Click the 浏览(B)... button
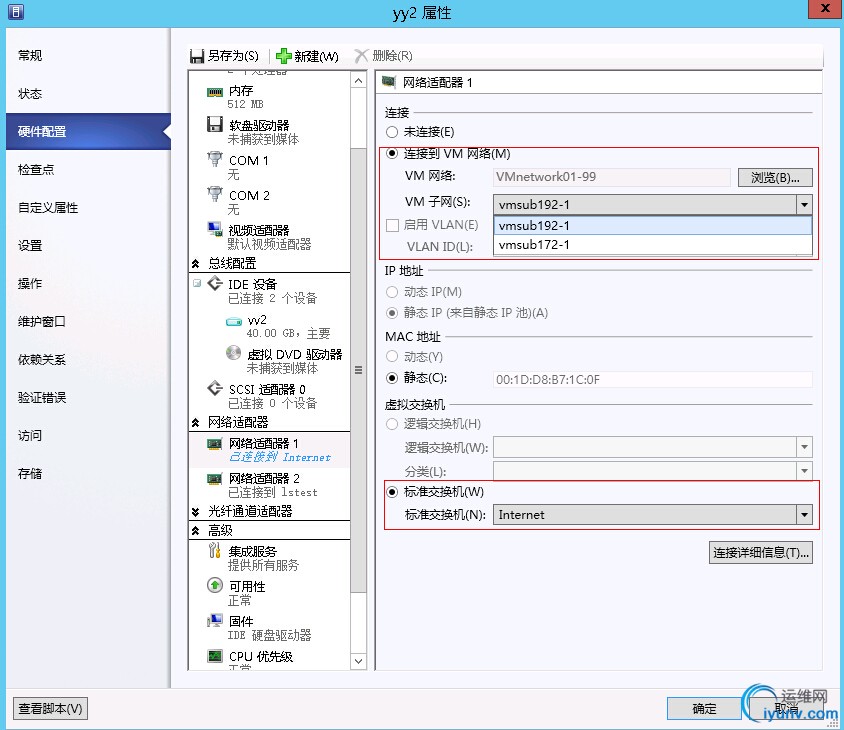Image resolution: width=844 pixels, height=730 pixels. tap(775, 177)
